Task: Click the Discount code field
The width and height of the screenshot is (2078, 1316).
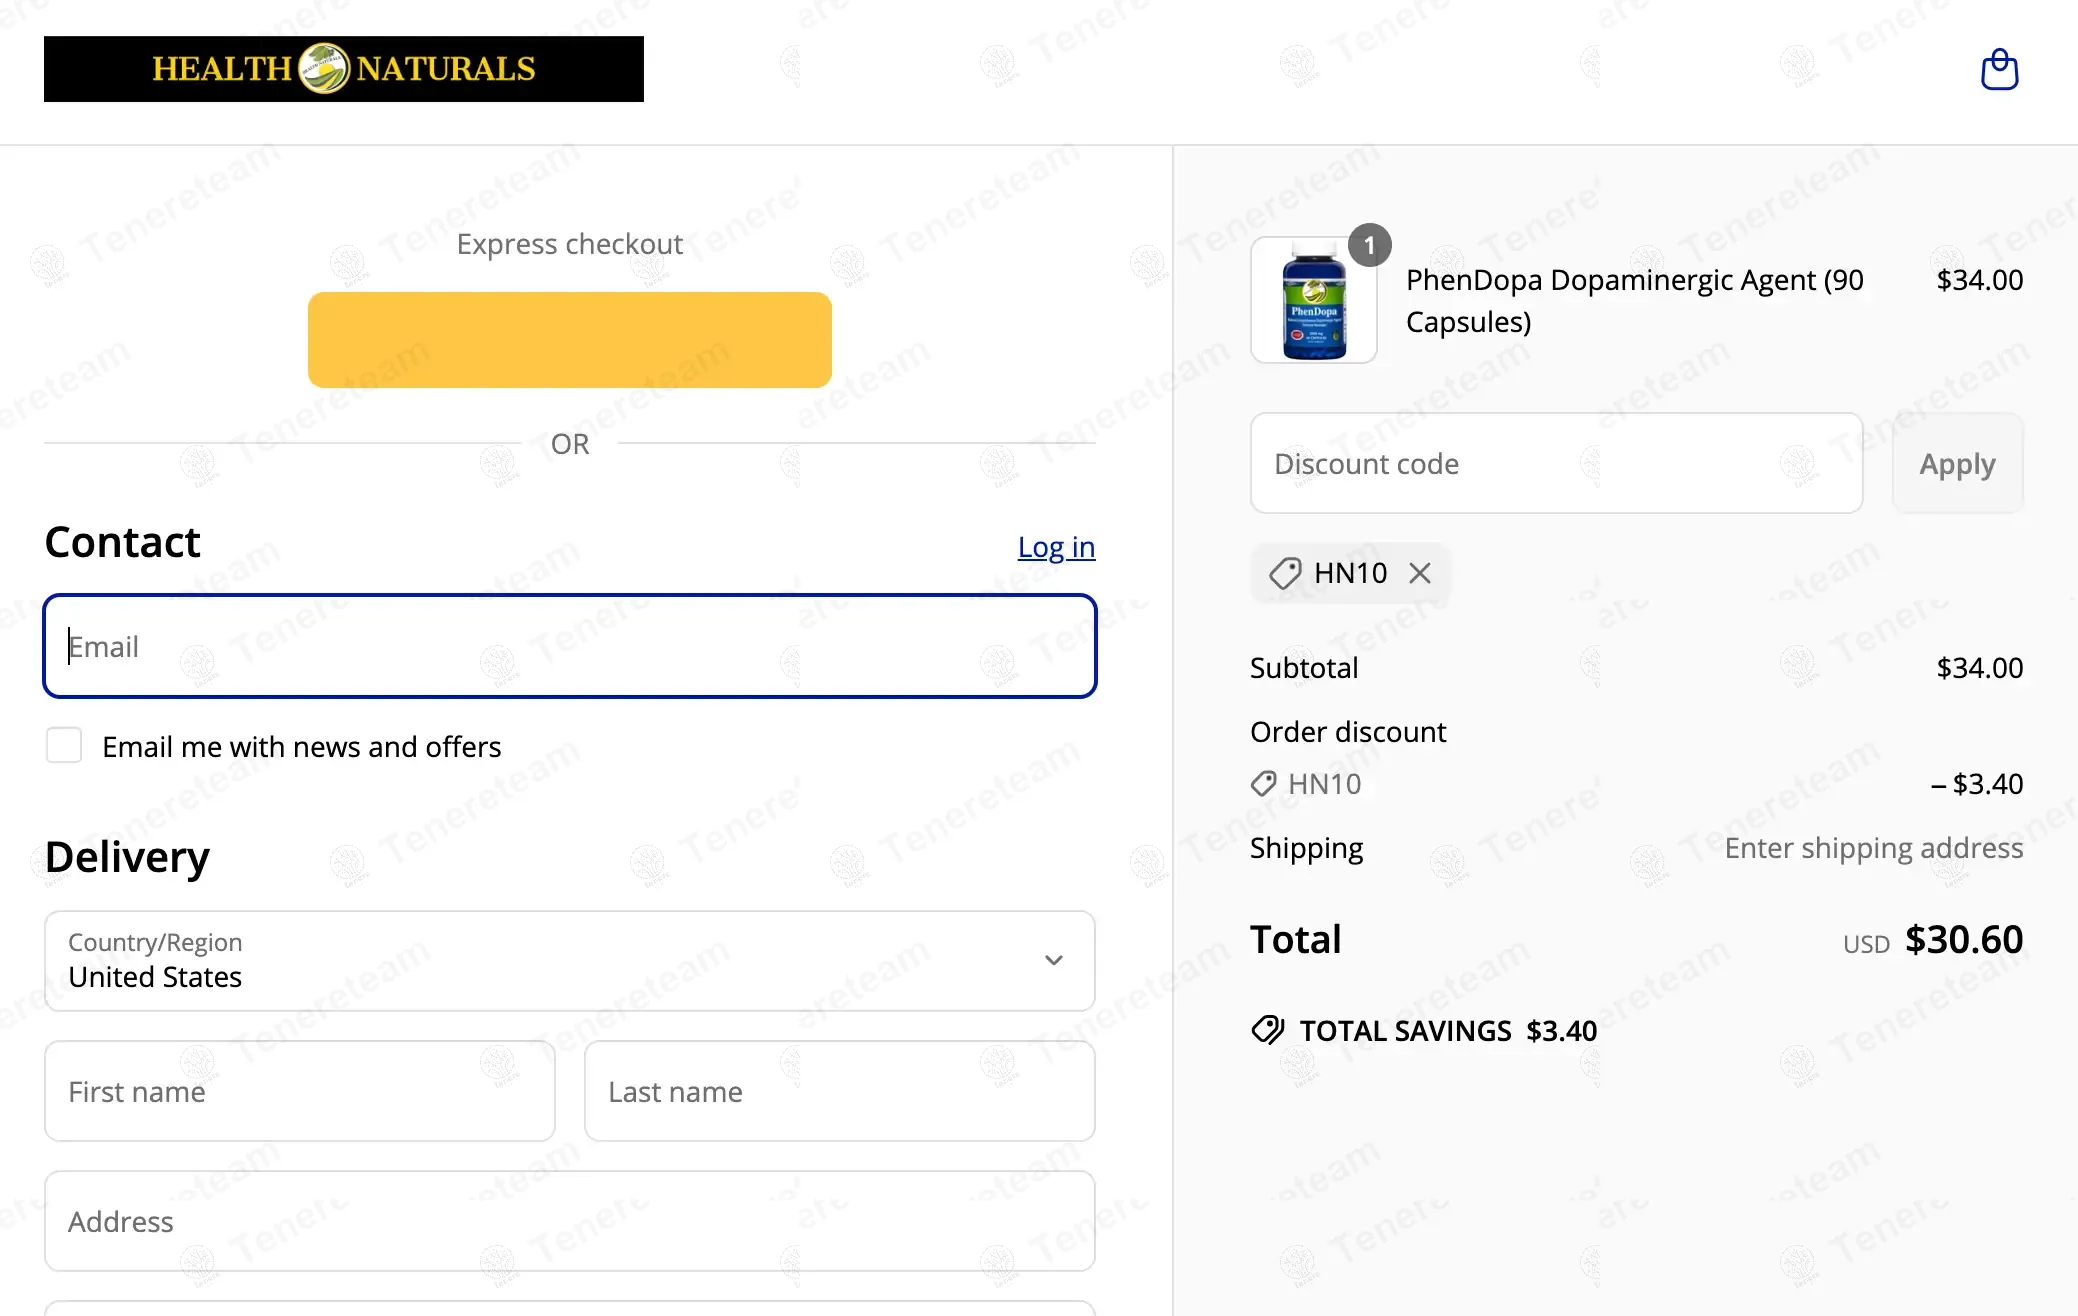Action: (1556, 464)
